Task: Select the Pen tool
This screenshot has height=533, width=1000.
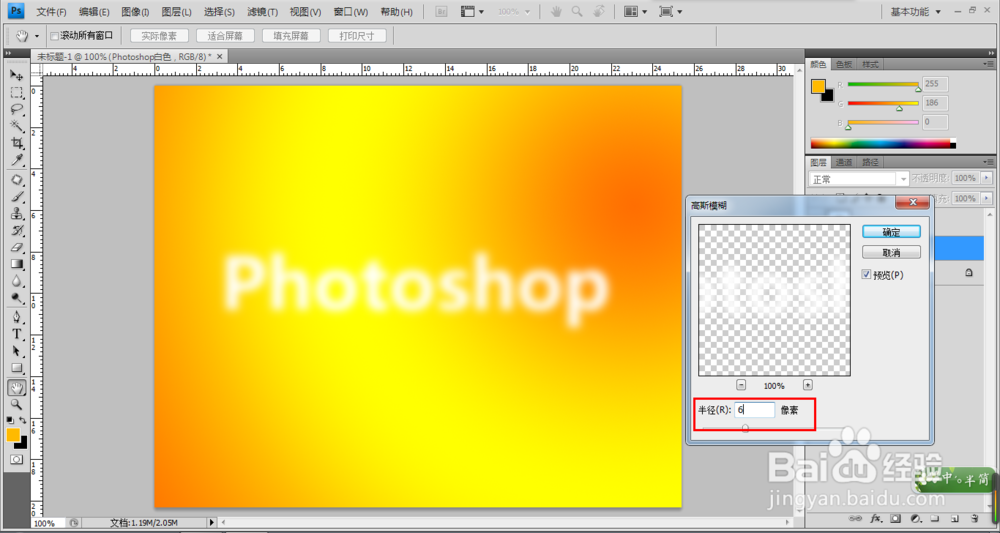Action: pos(17,318)
